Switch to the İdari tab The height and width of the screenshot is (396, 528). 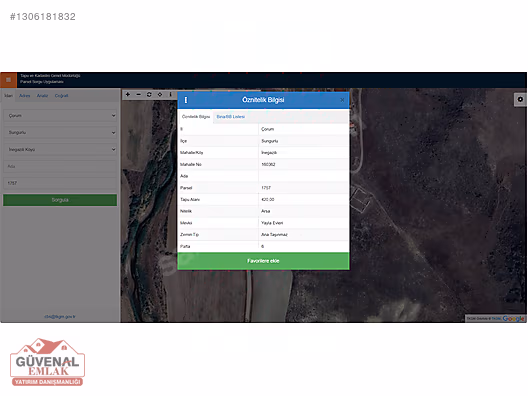(x=8, y=96)
